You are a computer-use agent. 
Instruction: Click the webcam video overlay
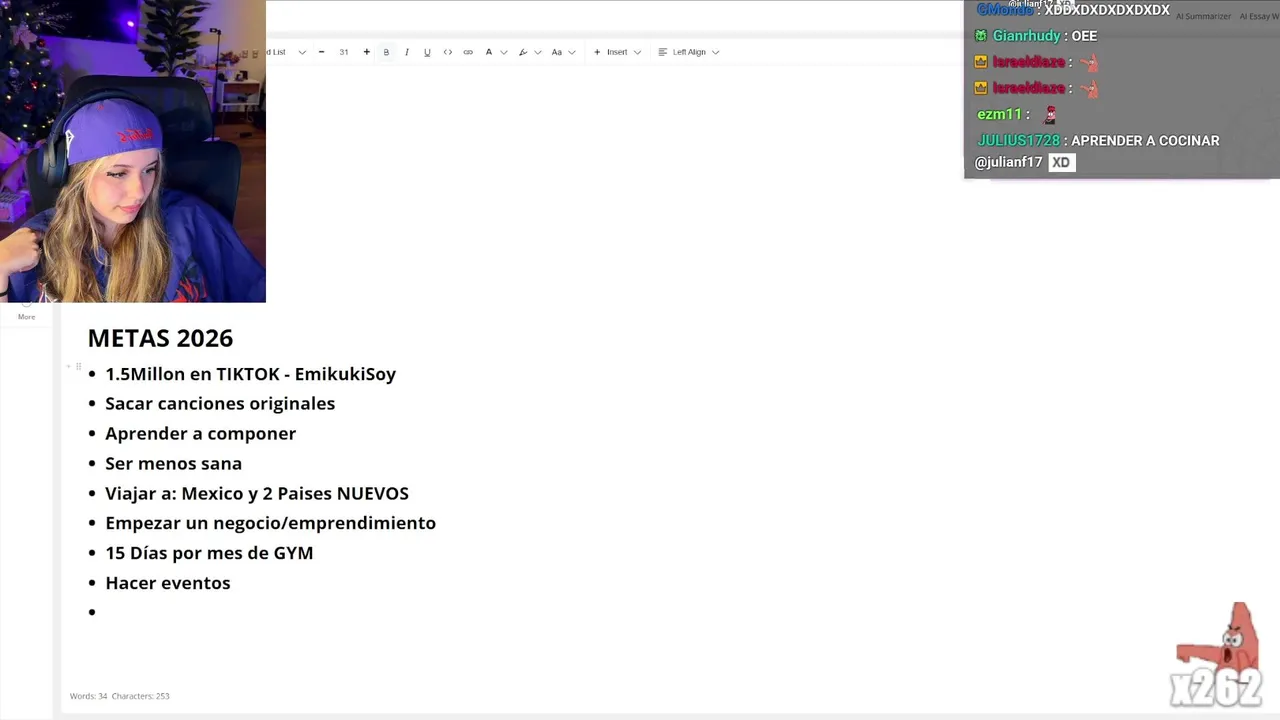point(133,151)
